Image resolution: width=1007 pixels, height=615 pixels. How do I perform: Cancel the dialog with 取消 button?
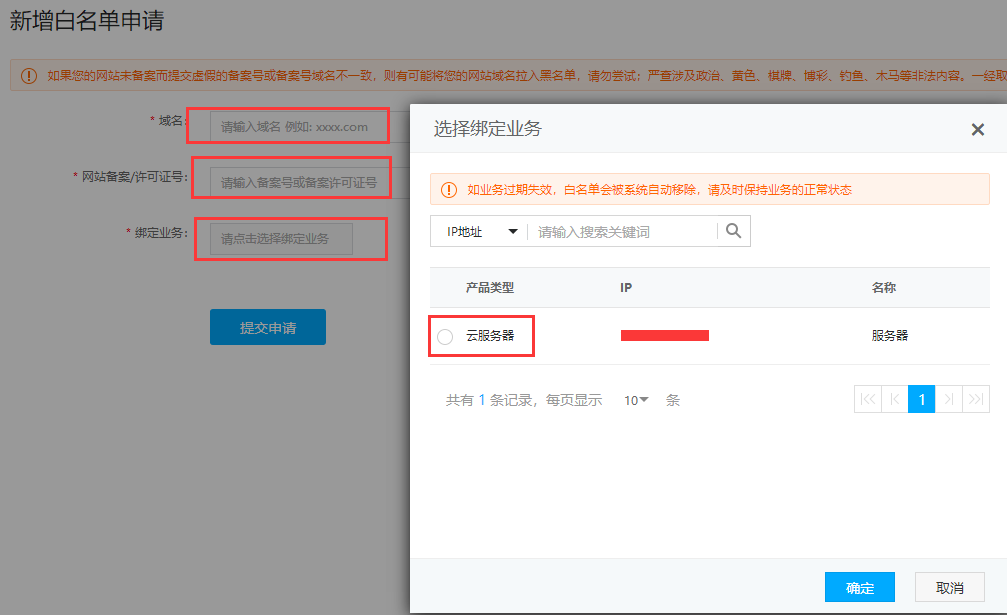point(949,587)
